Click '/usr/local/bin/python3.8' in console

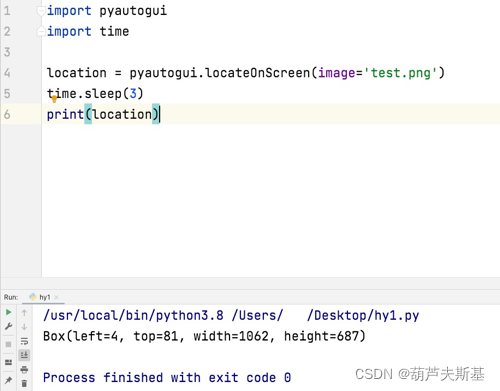tap(133, 315)
